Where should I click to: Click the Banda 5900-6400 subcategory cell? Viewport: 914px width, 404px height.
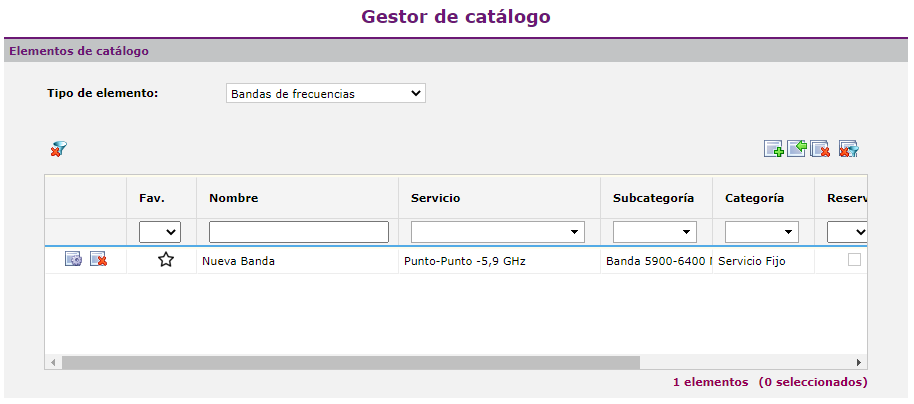pyautogui.click(x=656, y=261)
